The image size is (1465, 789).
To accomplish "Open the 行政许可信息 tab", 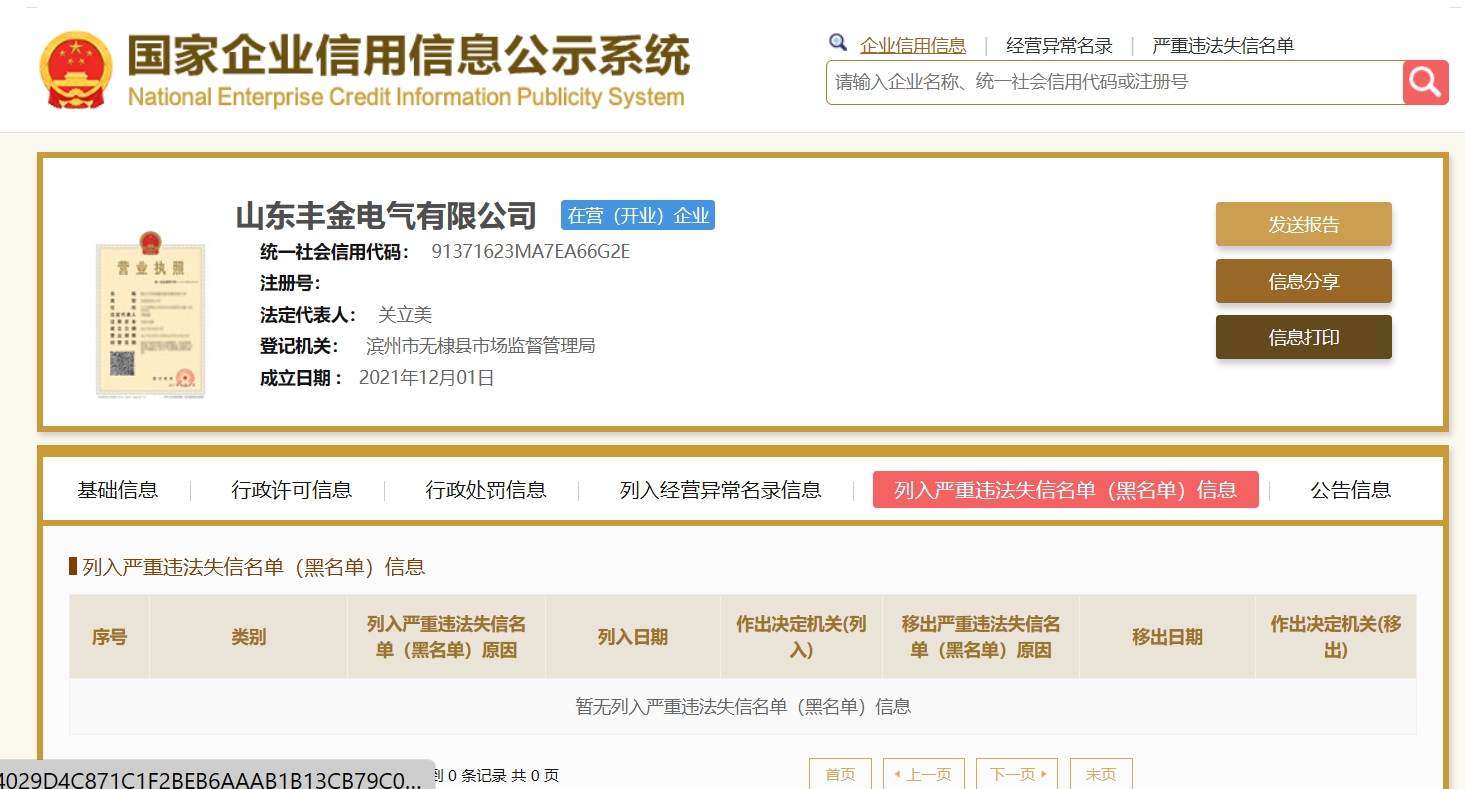I will point(292,490).
